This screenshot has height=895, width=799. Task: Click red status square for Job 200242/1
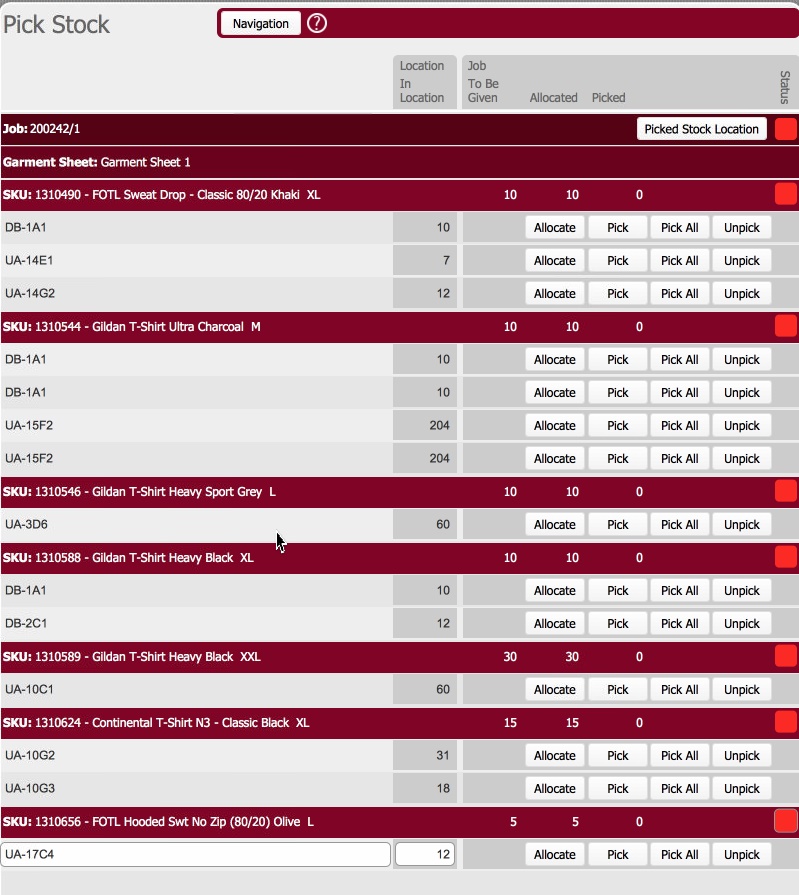tap(785, 129)
